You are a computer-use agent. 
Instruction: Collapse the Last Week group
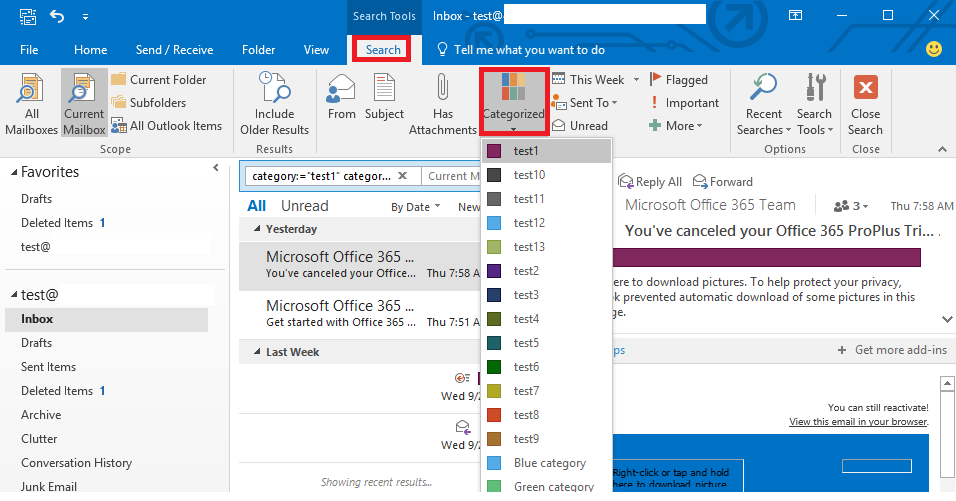pos(257,352)
